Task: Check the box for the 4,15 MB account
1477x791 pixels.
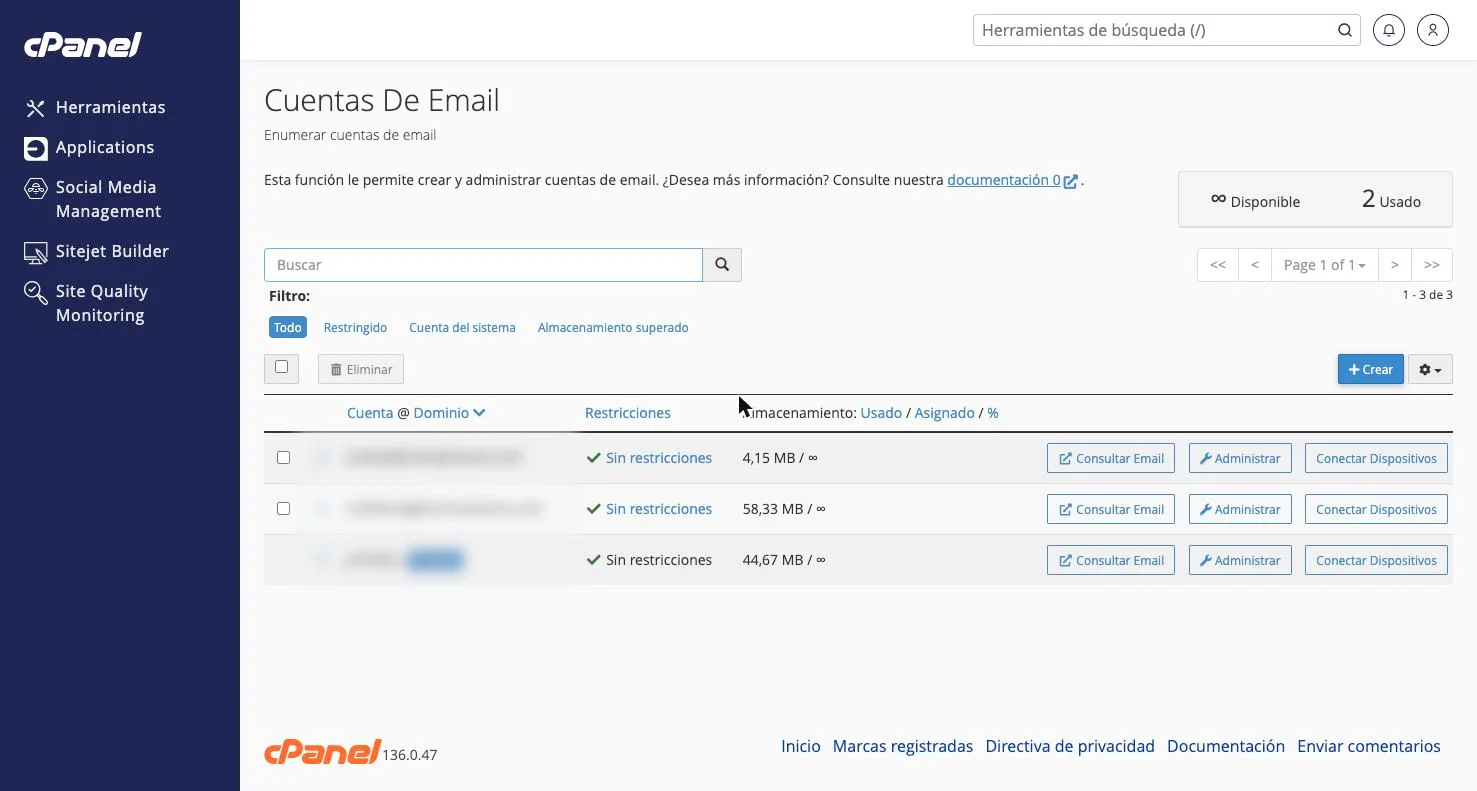Action: [x=283, y=457]
